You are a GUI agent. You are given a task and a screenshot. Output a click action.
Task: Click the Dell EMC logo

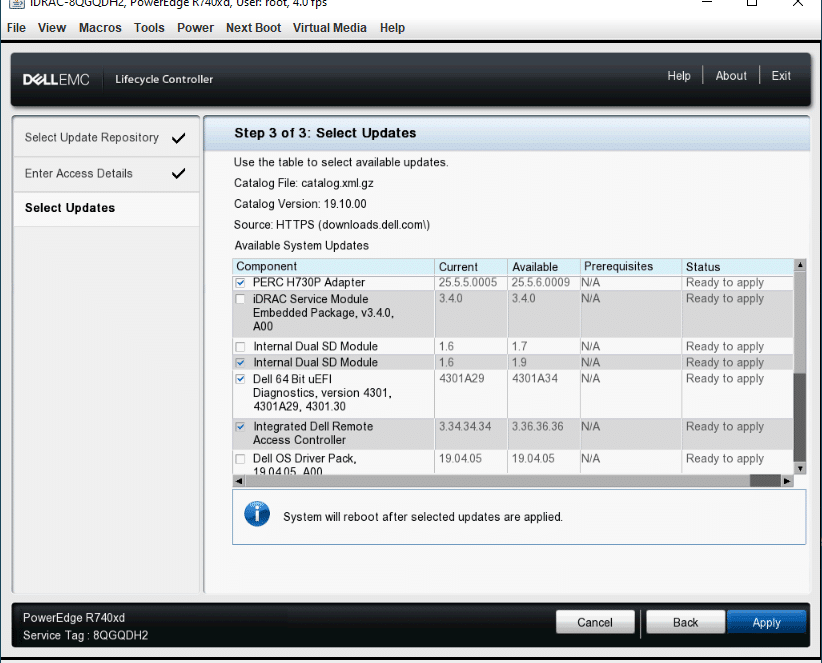pyautogui.click(x=56, y=80)
